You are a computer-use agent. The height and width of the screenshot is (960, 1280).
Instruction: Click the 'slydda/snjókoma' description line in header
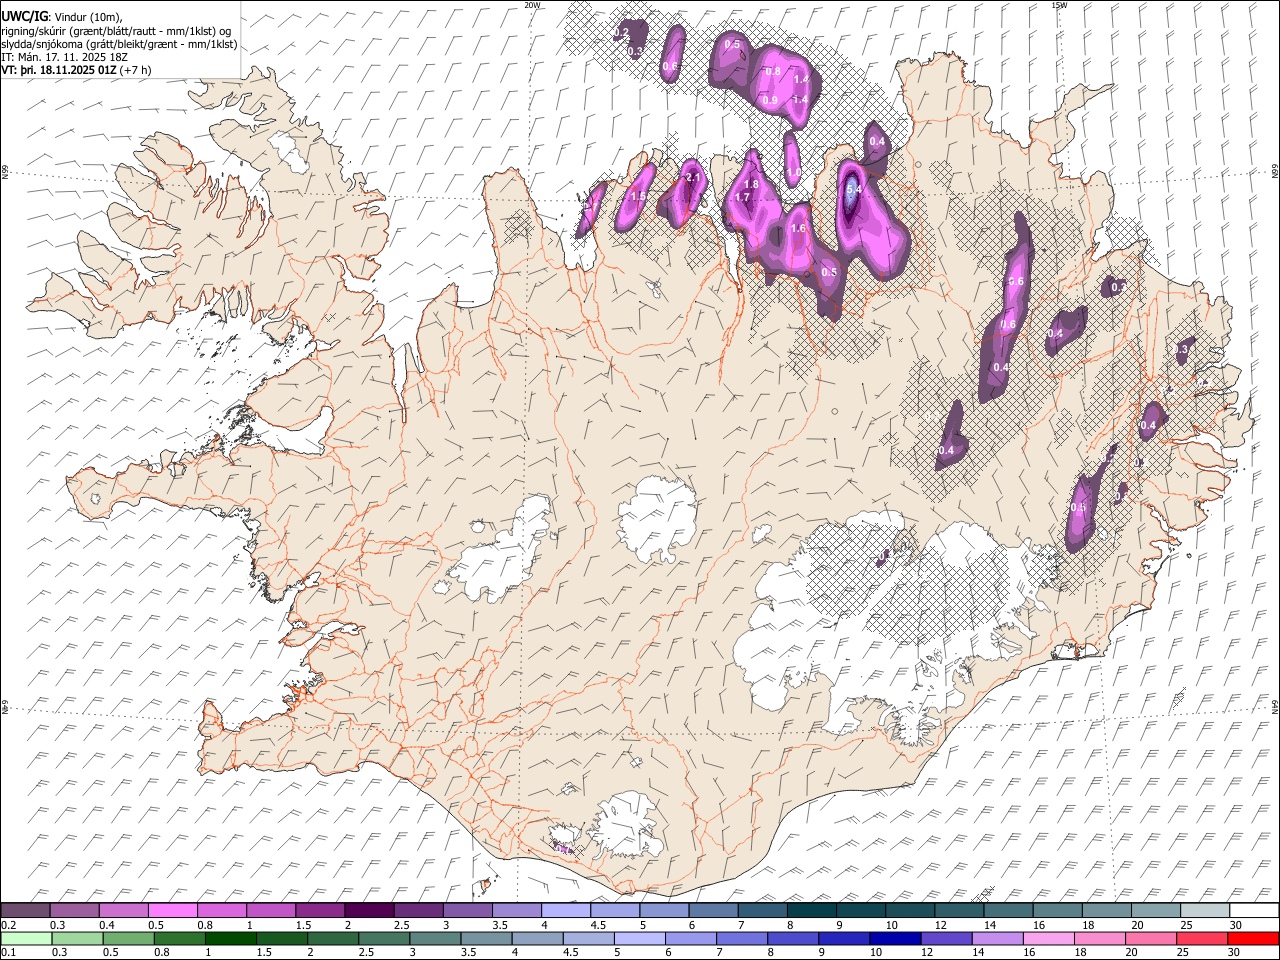coord(120,44)
